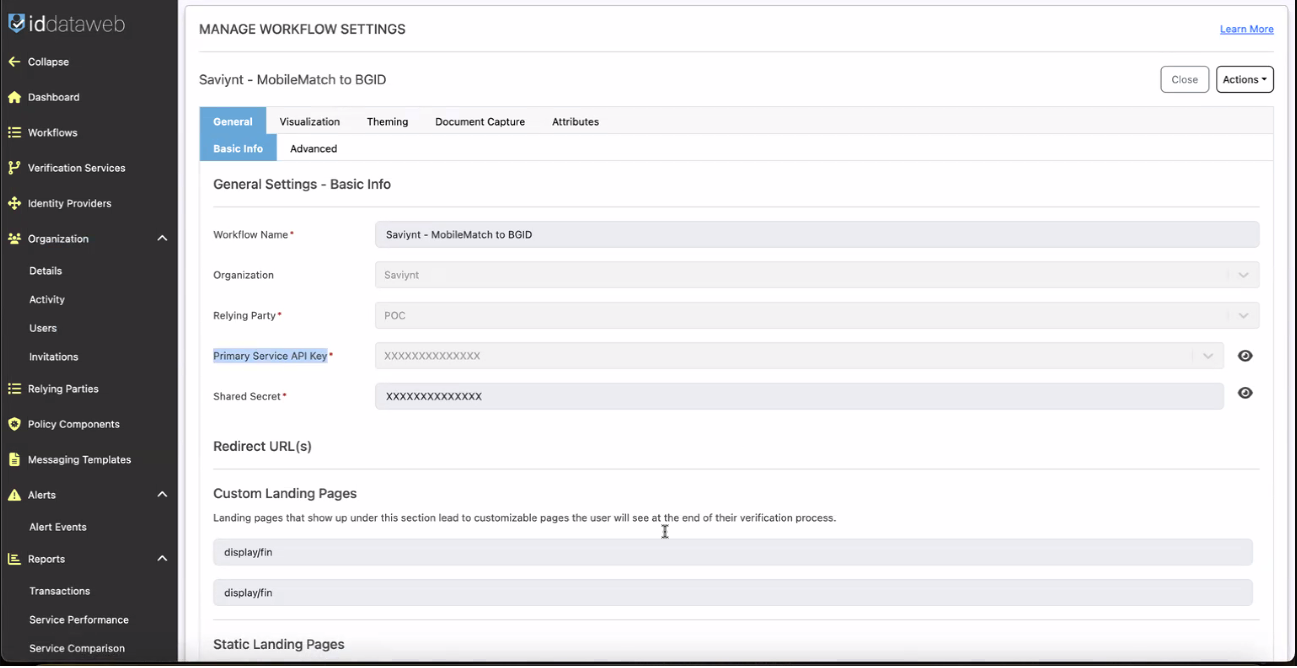Open Relying Parties page
The height and width of the screenshot is (668, 1297).
(x=63, y=389)
